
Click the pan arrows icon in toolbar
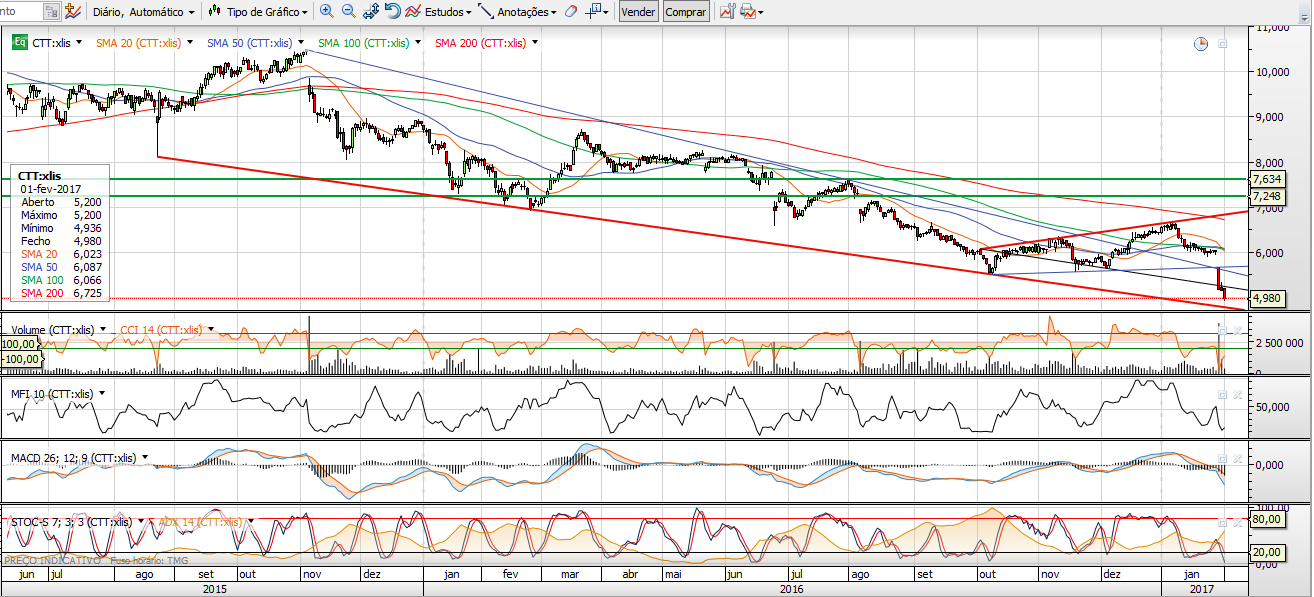pyautogui.click(x=370, y=12)
